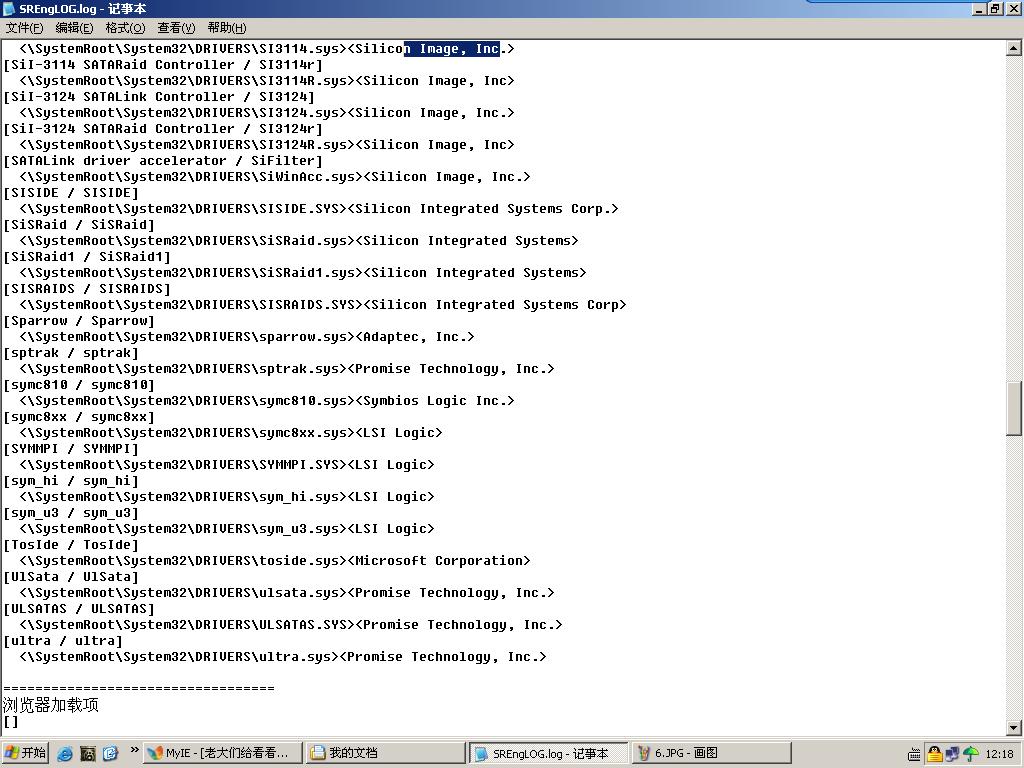Screen dimensions: 1024x768
Task: Click the '[Sparrow / Sparrow]' line
Action: (79, 321)
